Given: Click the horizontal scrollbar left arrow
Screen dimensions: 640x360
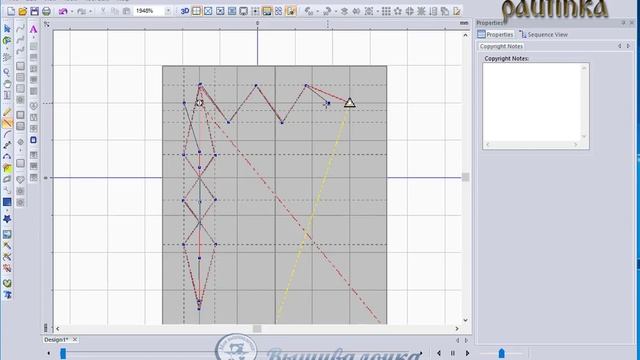Looking at the screenshot, I should click(x=58, y=329).
